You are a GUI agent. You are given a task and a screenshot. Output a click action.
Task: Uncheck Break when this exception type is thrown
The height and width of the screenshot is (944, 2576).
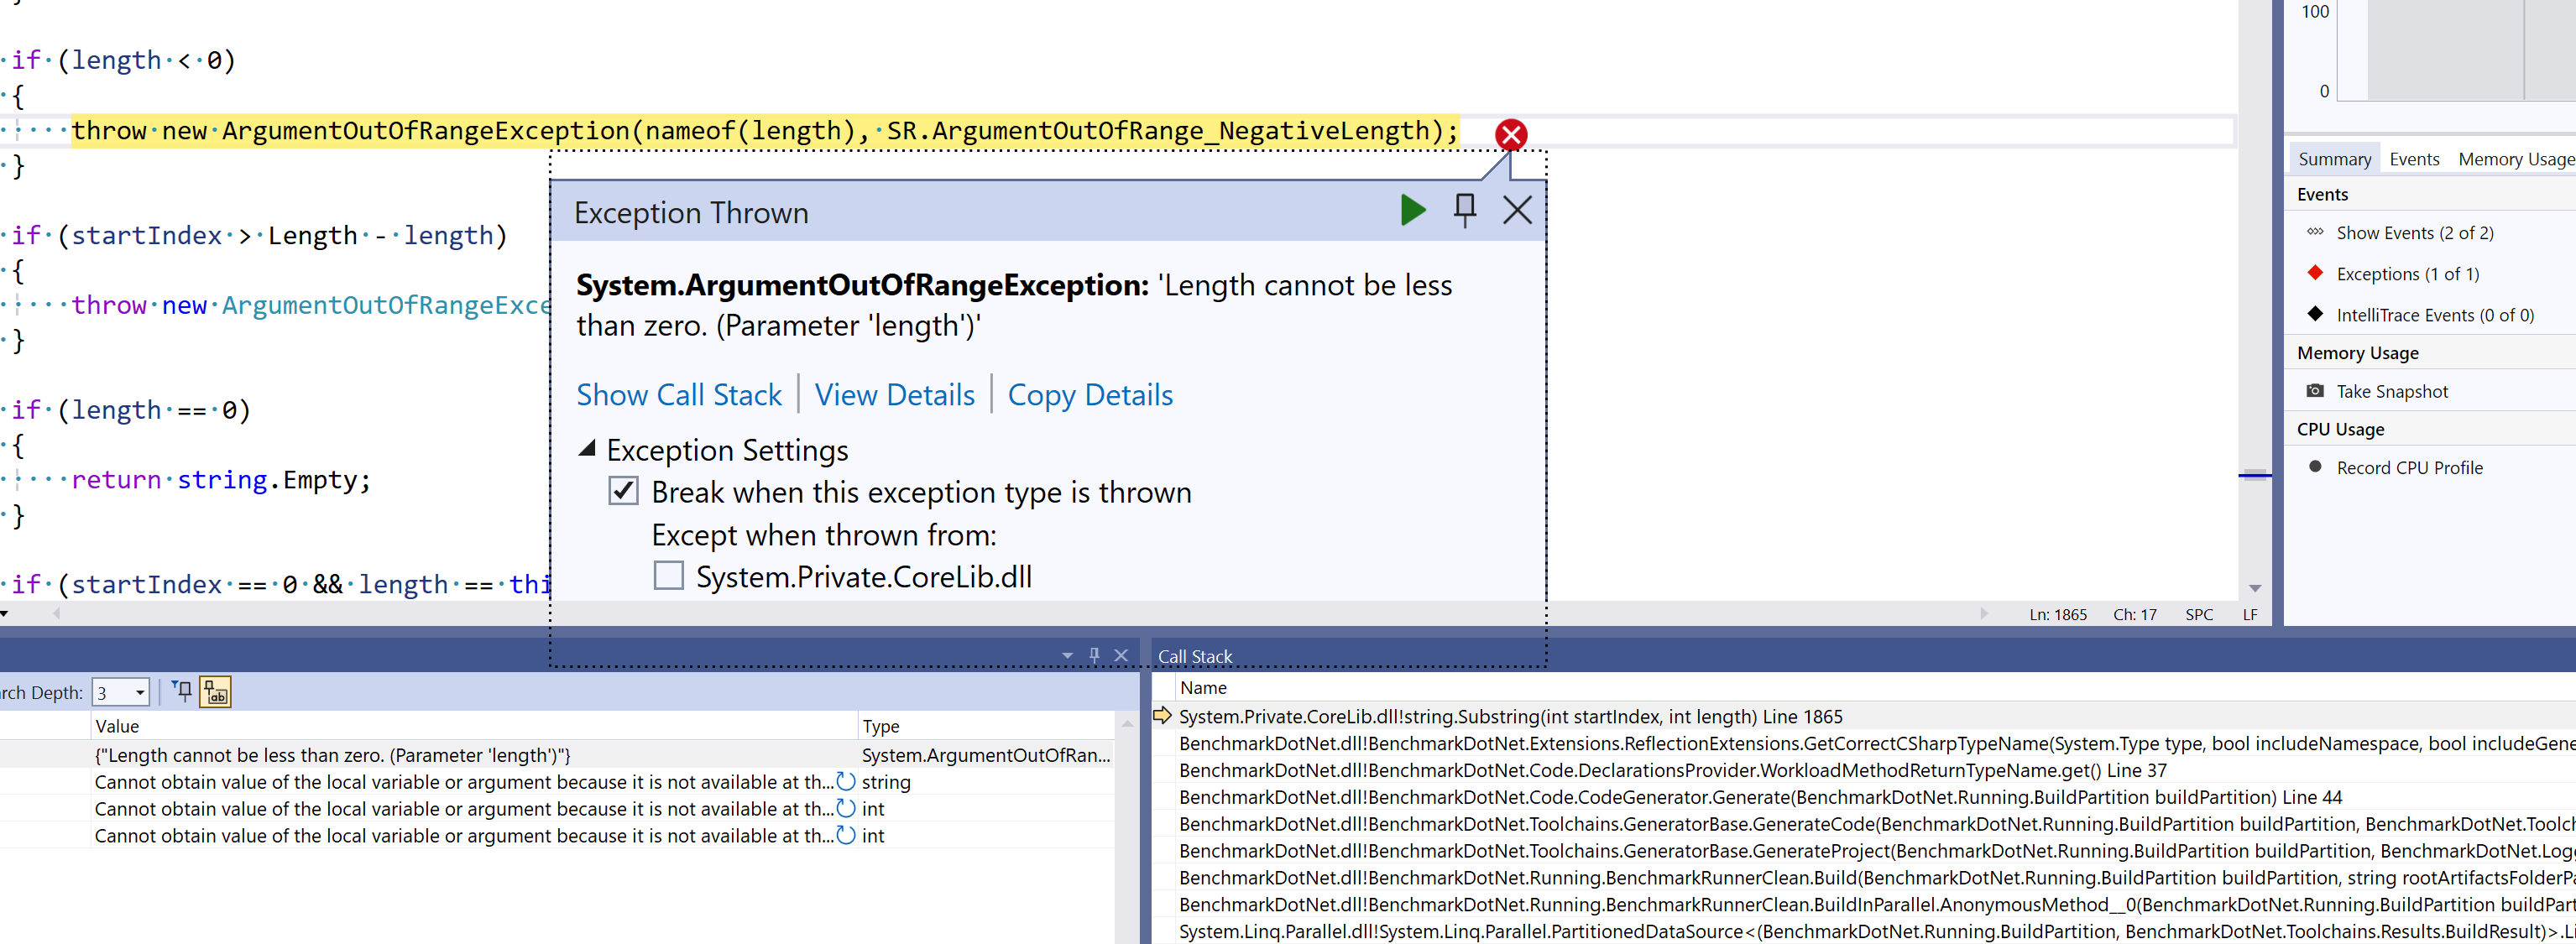624,491
